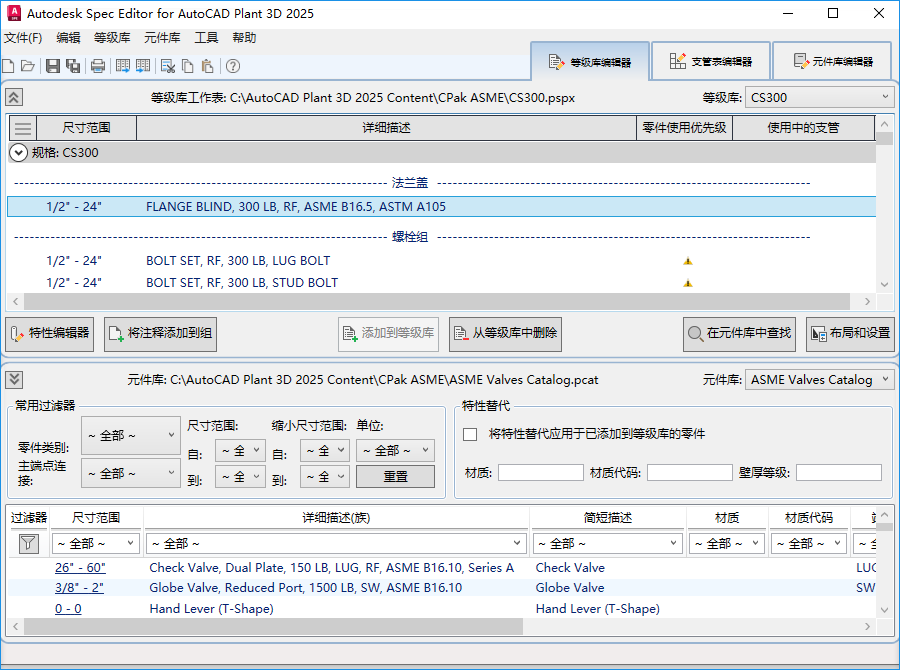Click the Open folder toolbar icon
The width and height of the screenshot is (900, 670).
click(28, 66)
